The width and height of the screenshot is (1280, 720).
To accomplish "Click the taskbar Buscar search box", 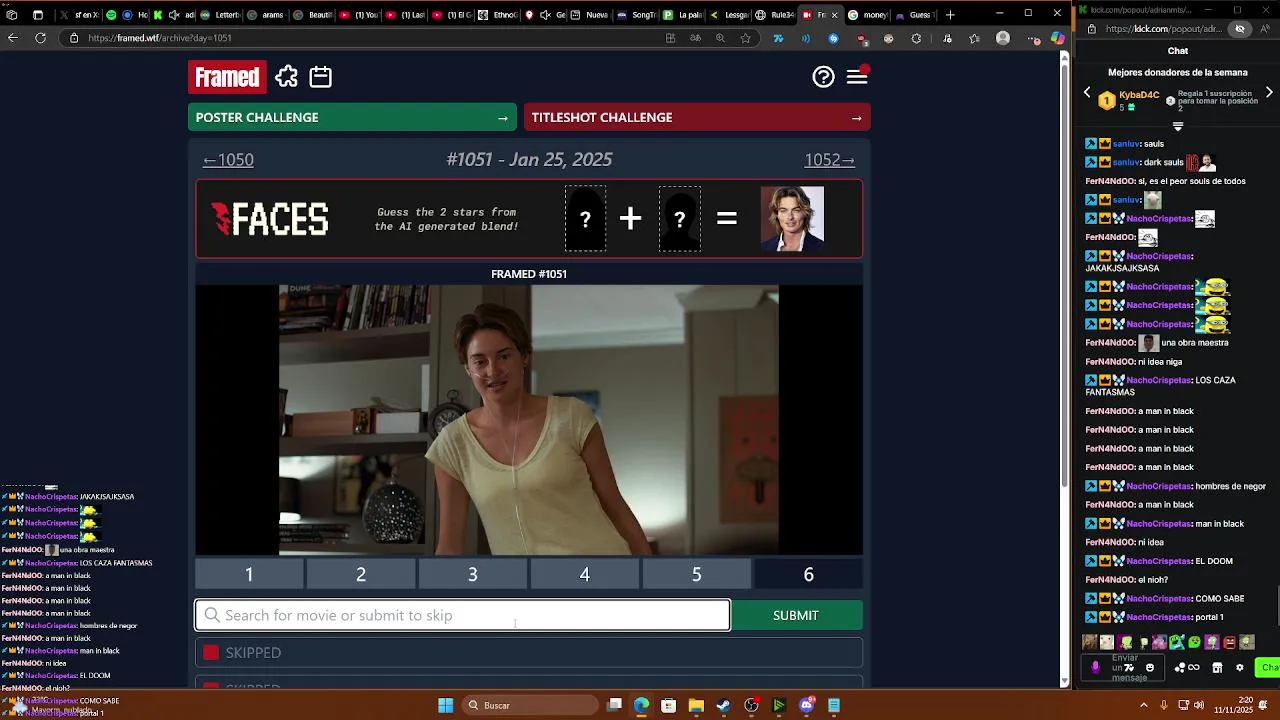I will point(530,705).
